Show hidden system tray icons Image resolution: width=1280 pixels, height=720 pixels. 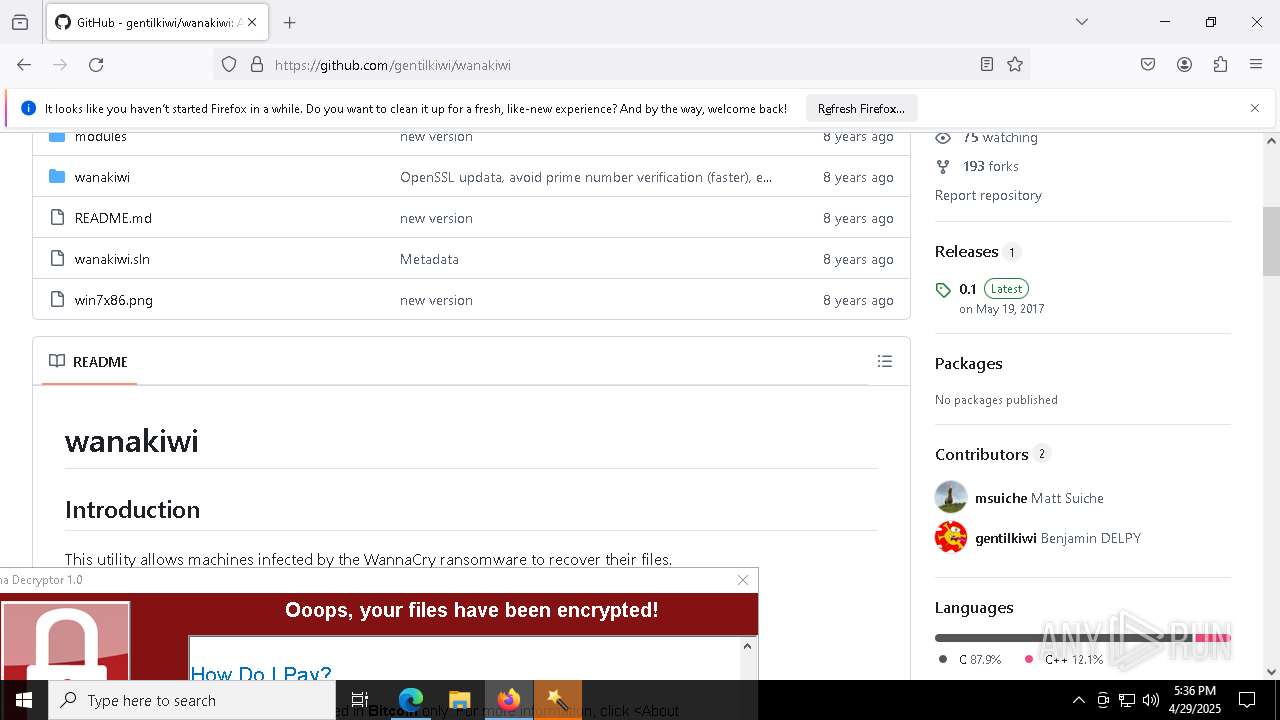(x=1078, y=700)
